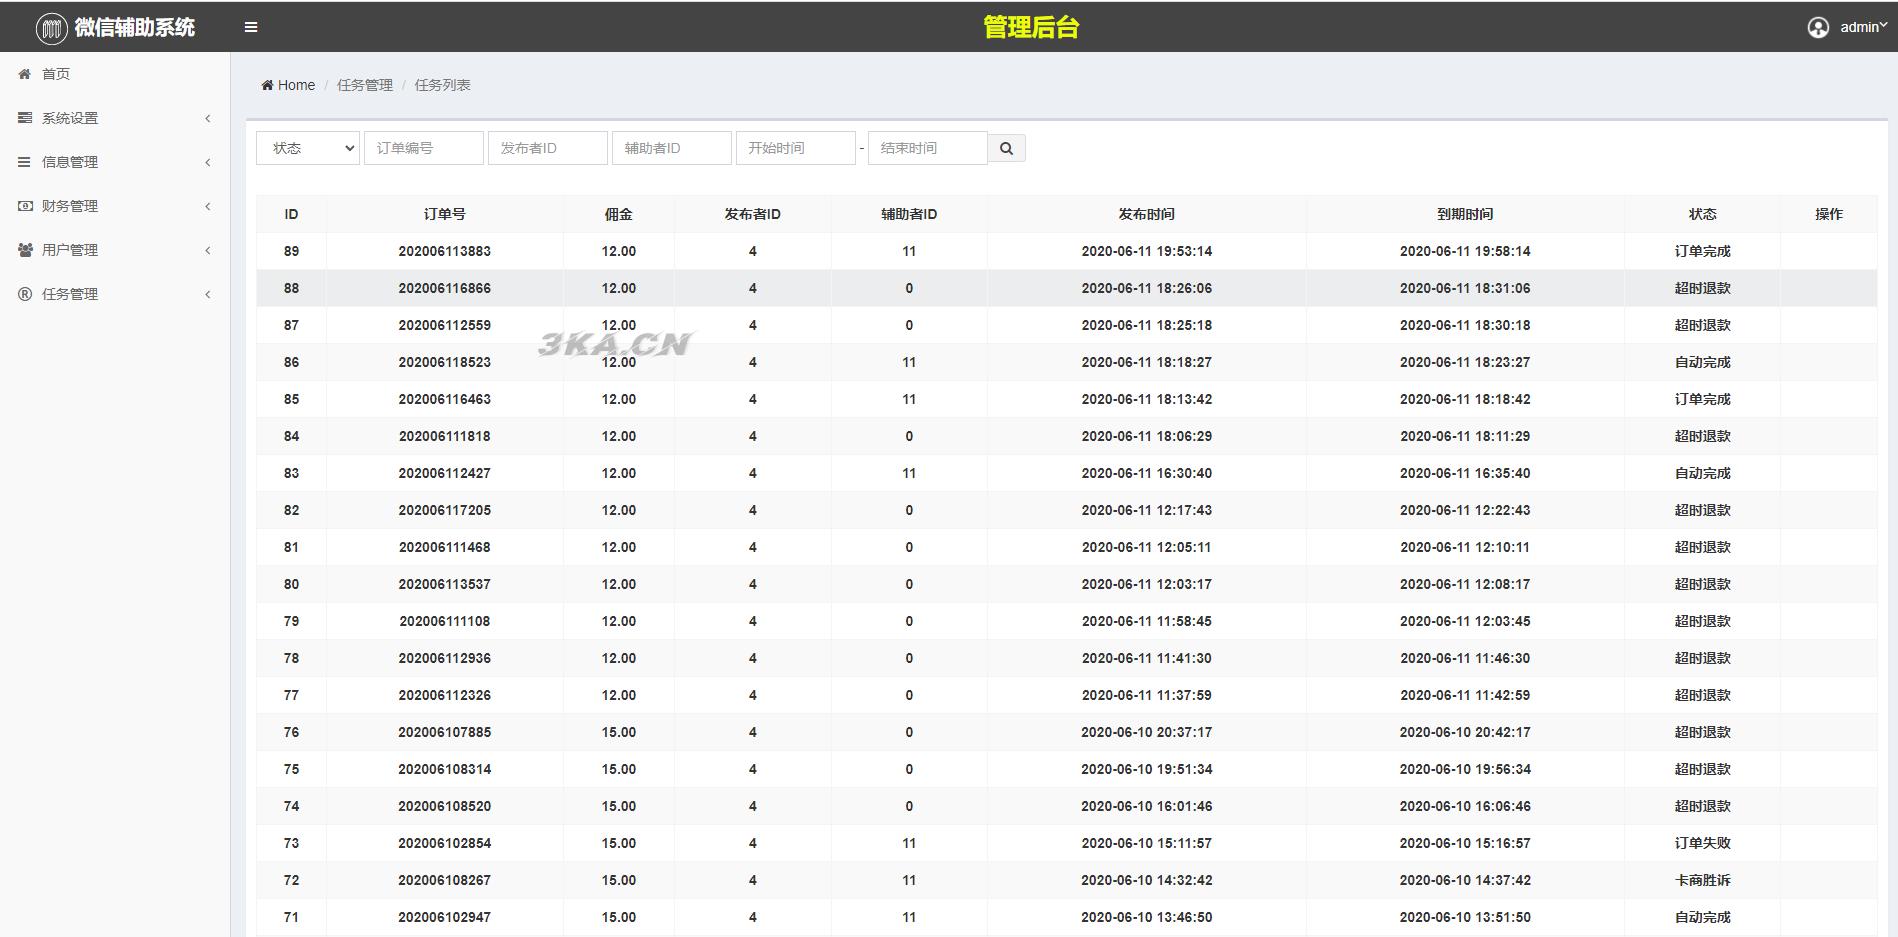Click the 用户管理 users icon
Viewport: 1898px width, 937px height.
25,250
